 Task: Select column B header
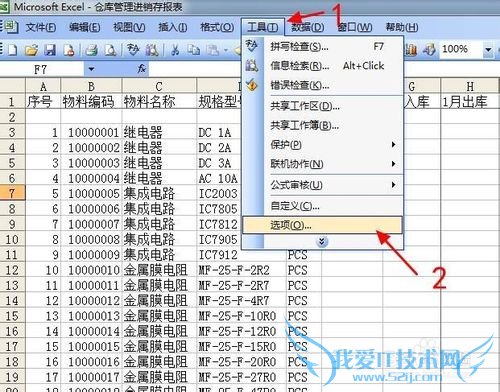click(91, 87)
